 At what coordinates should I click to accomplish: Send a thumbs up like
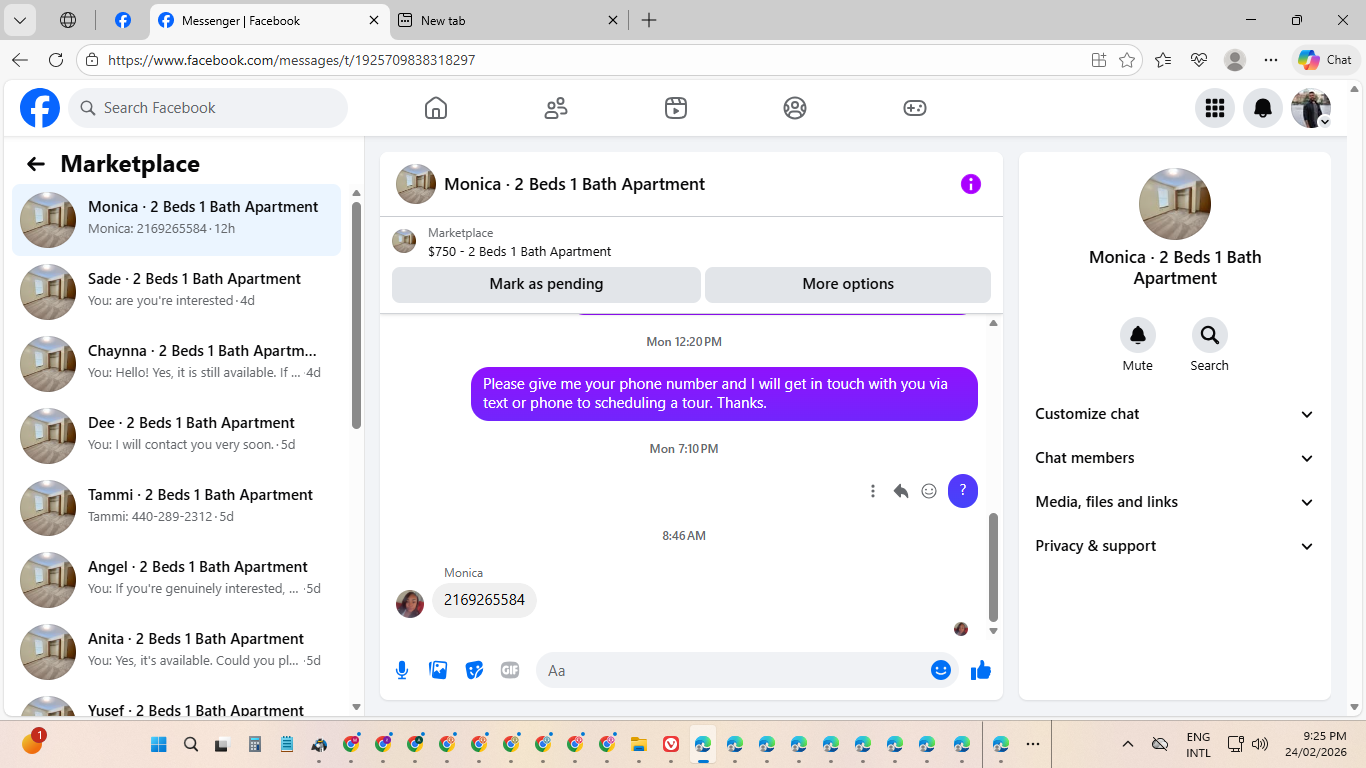click(981, 670)
